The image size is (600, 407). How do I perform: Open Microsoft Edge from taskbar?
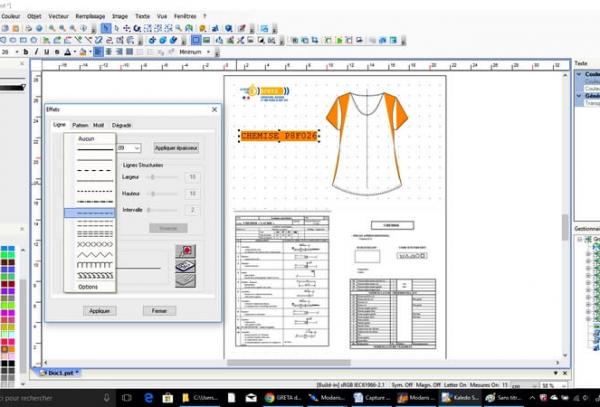tap(148, 398)
